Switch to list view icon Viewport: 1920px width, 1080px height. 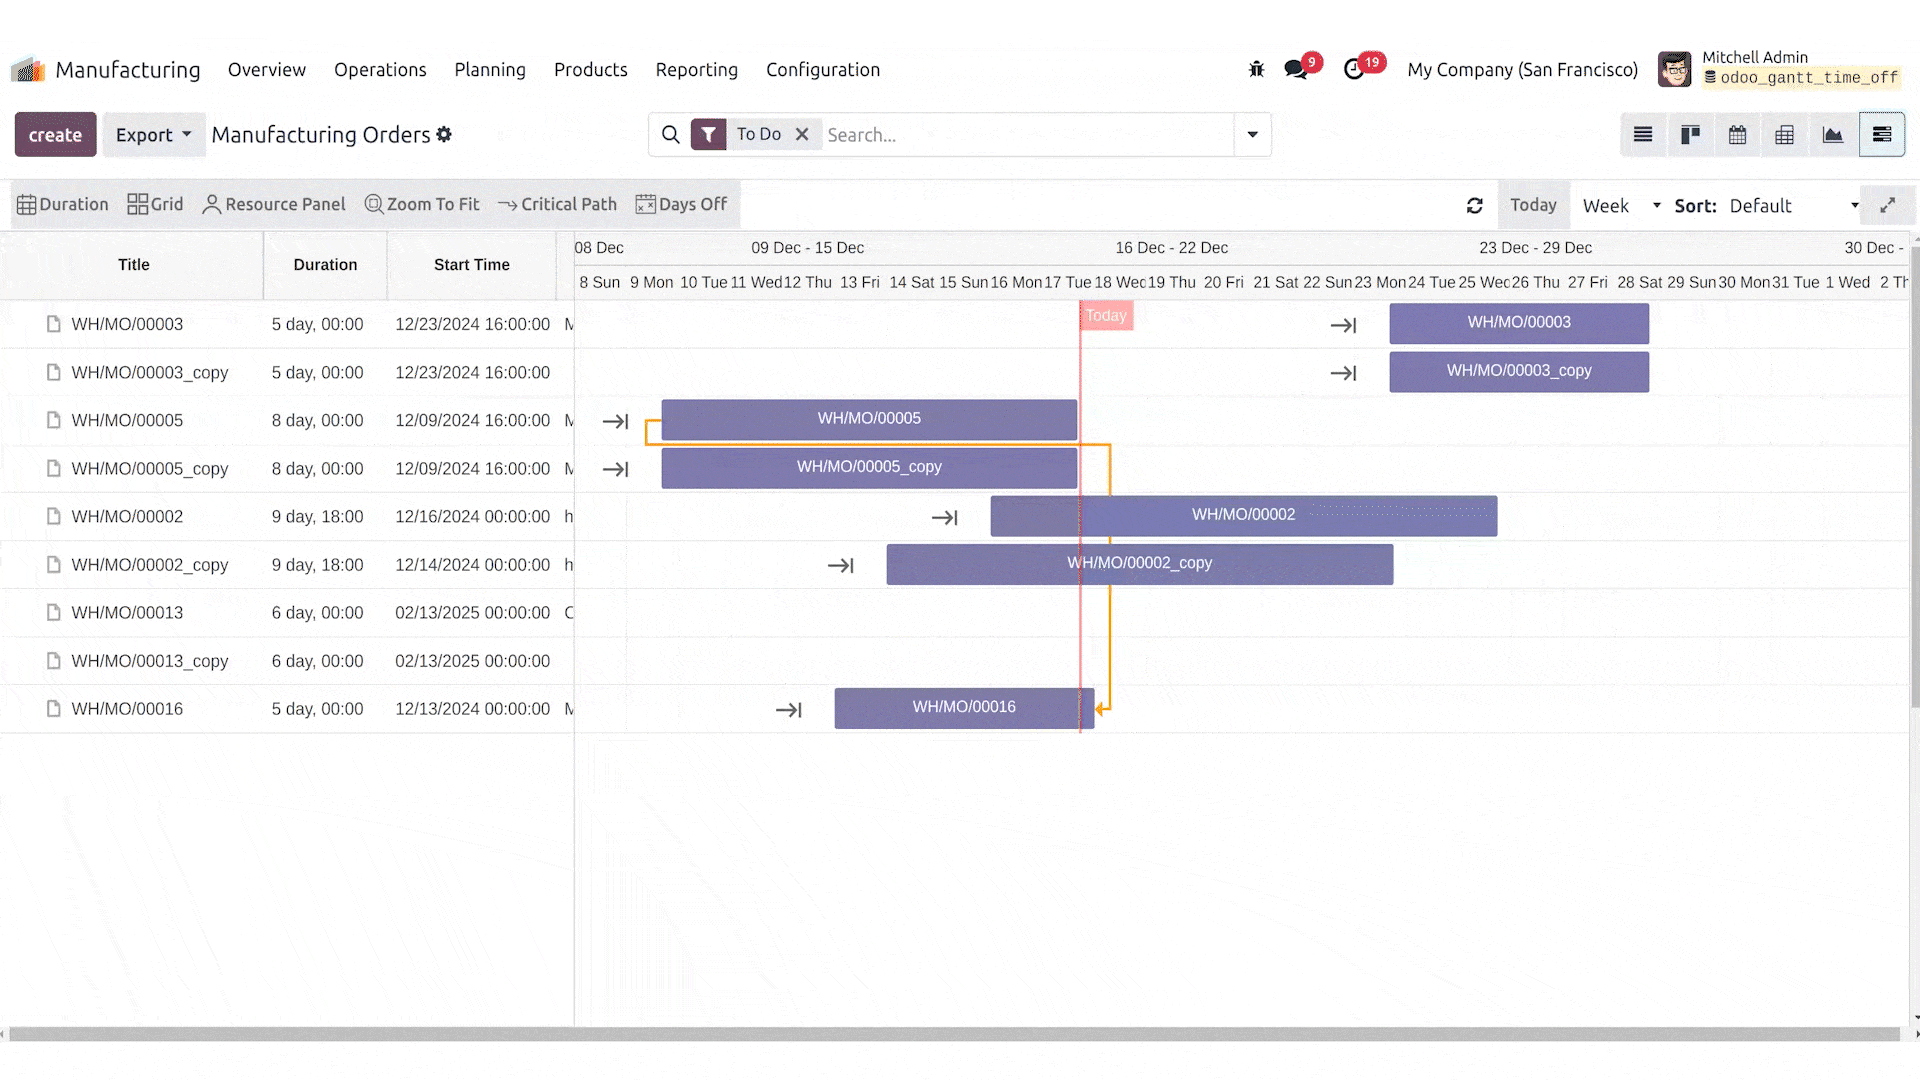pyautogui.click(x=1643, y=135)
